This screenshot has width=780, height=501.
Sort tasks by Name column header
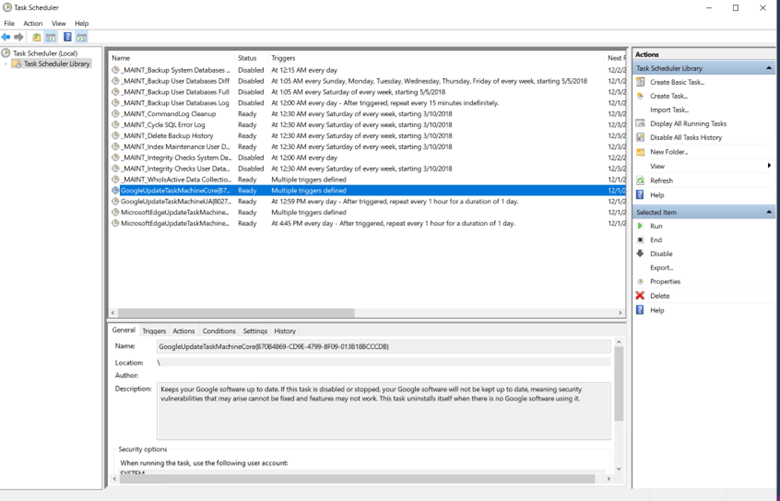point(172,58)
